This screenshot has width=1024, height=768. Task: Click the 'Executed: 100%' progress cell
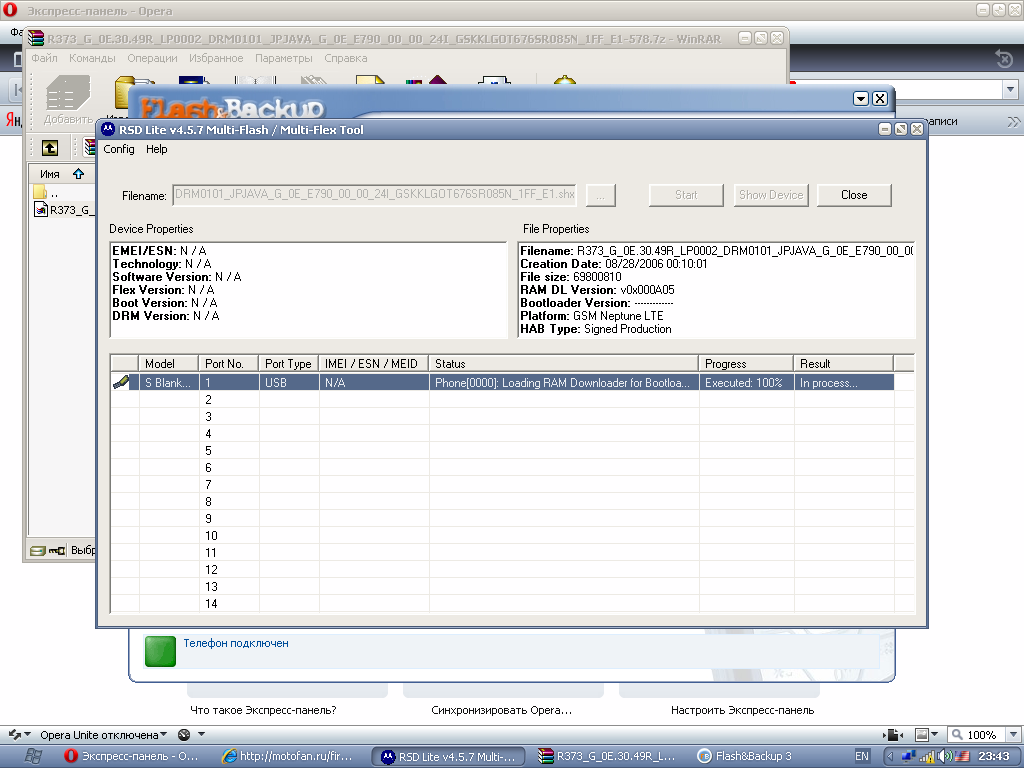pyautogui.click(x=746, y=383)
